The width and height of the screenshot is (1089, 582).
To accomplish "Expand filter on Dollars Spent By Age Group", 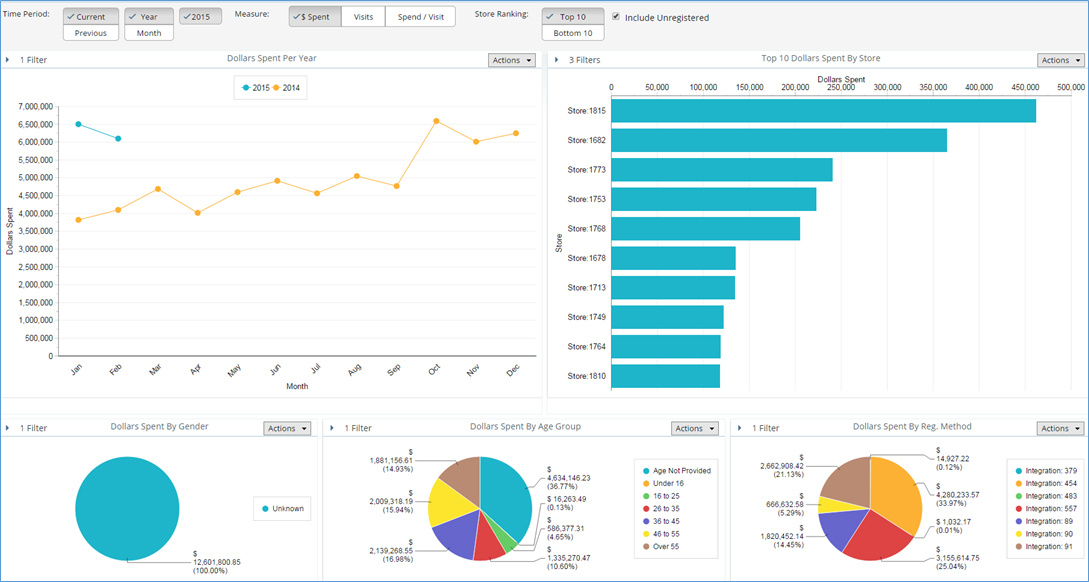I will coord(333,428).
